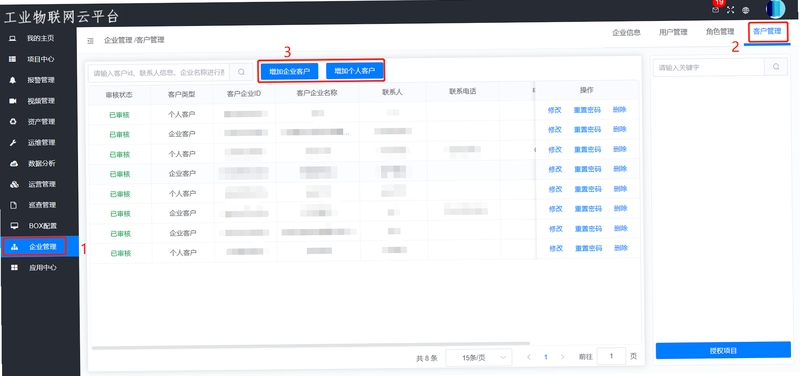Click 重置密码 in the first table row

pyautogui.click(x=587, y=110)
